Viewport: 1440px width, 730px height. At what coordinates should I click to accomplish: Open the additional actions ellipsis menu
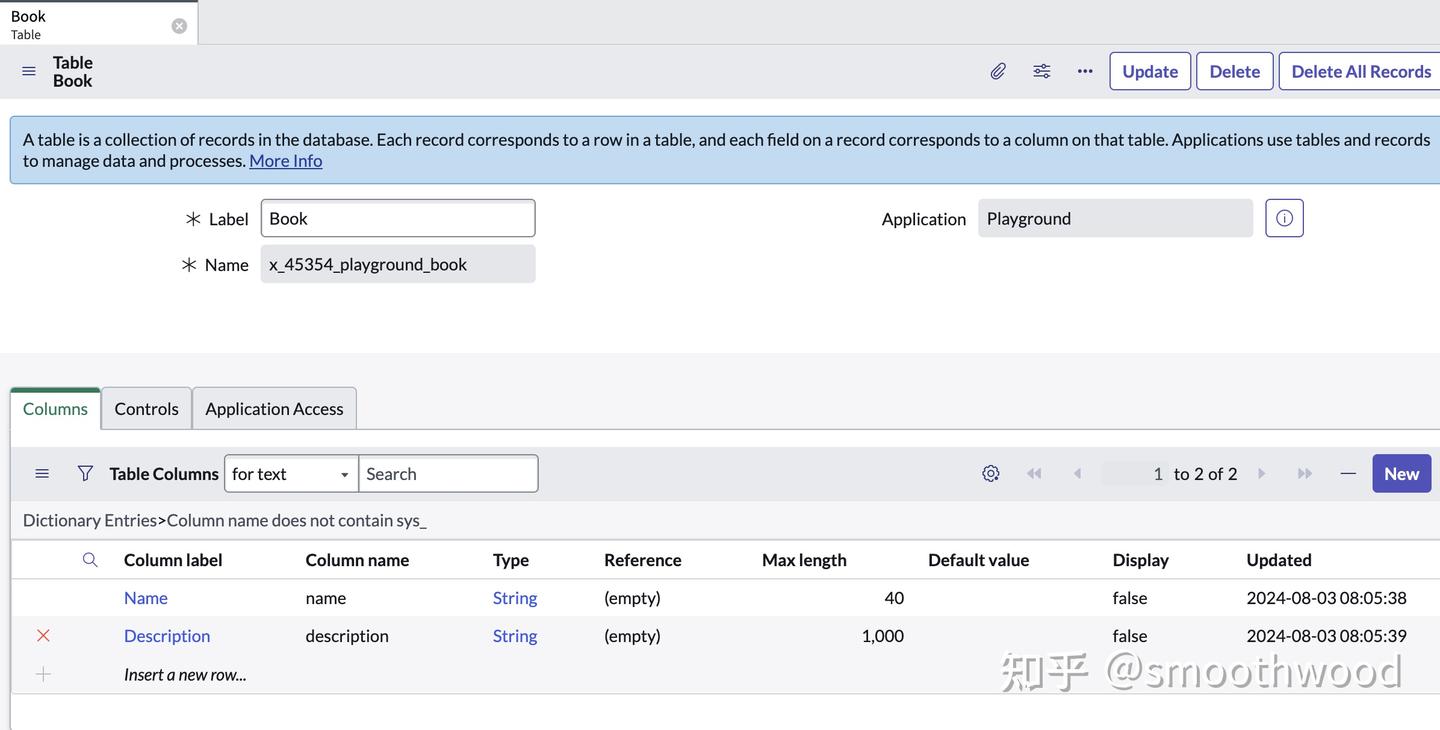tap(1085, 69)
